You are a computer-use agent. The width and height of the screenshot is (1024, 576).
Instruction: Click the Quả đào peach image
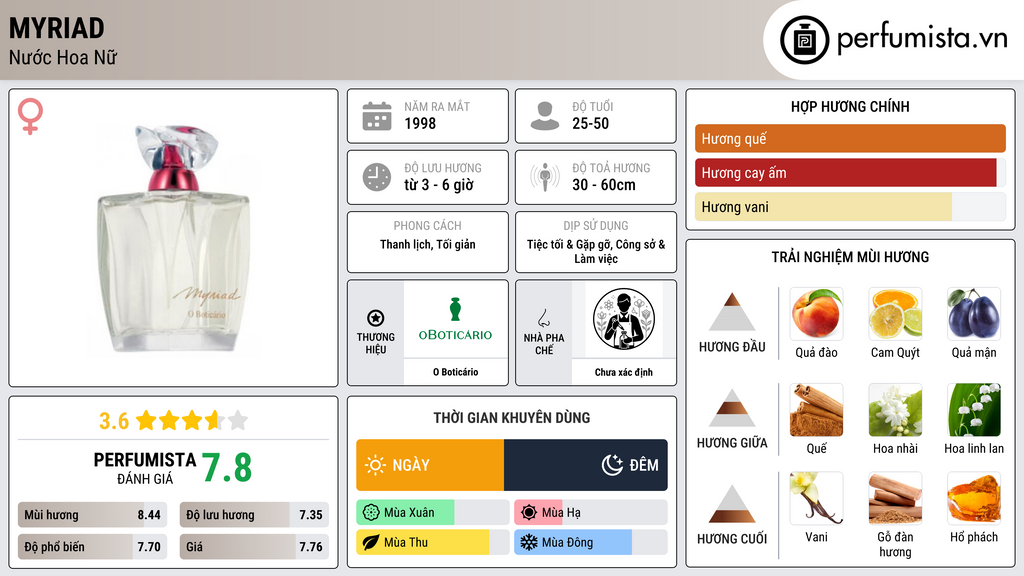pos(816,314)
